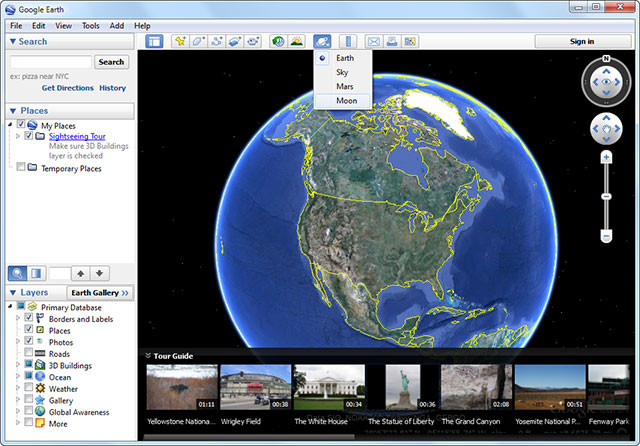Click the Places panel search magnifier button
This screenshot has width=640, height=446.
pos(18,273)
